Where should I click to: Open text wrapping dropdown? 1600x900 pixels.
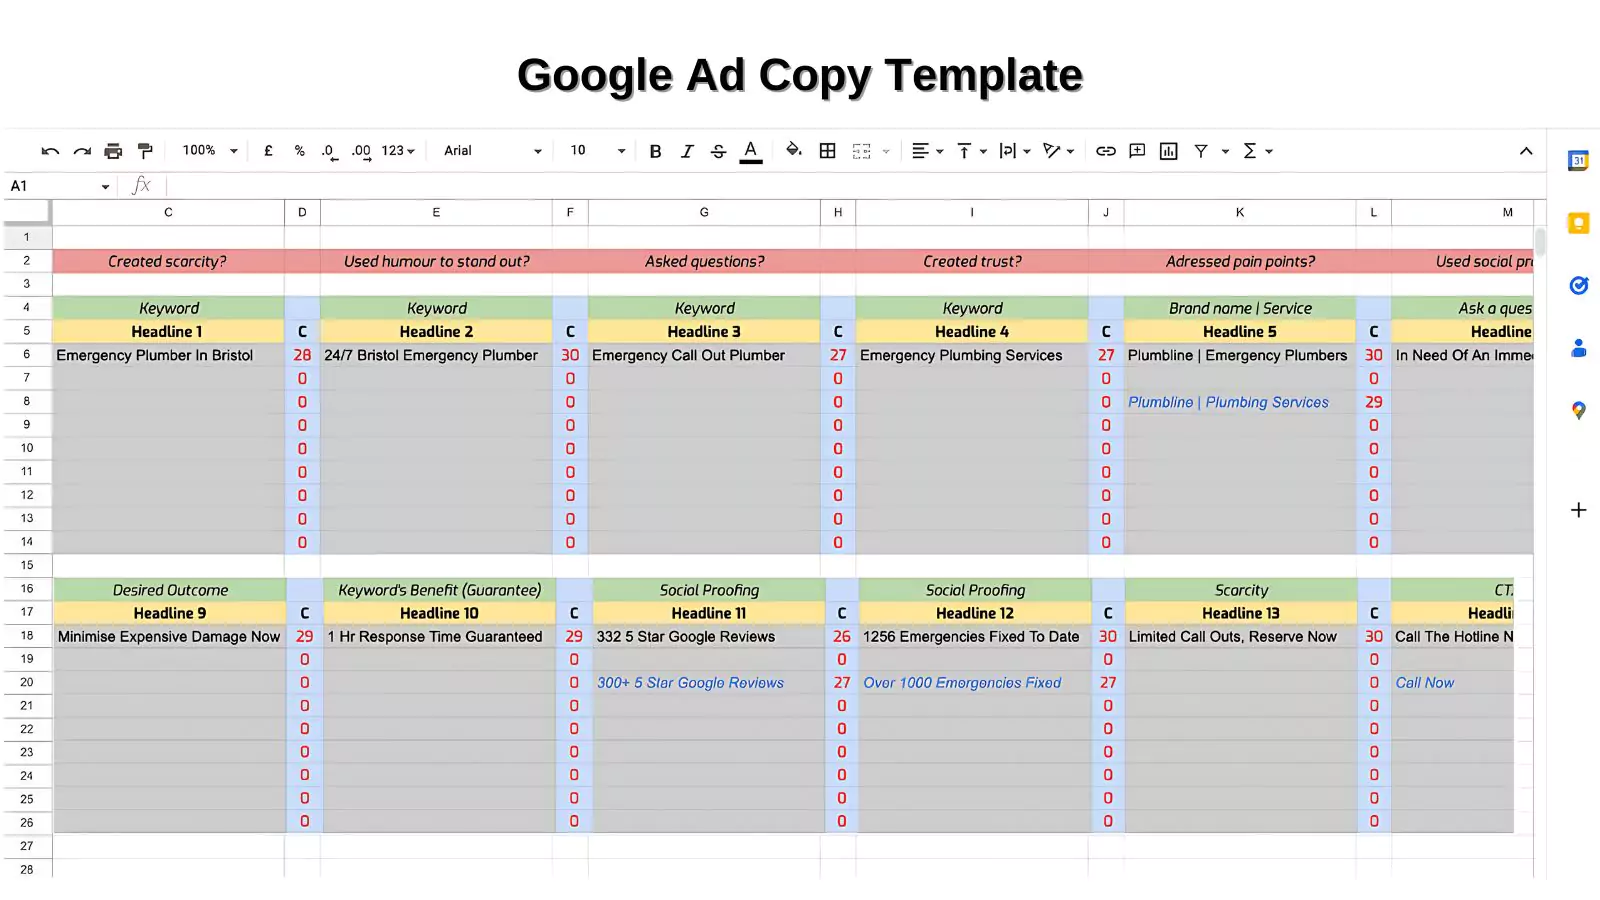[1014, 151]
